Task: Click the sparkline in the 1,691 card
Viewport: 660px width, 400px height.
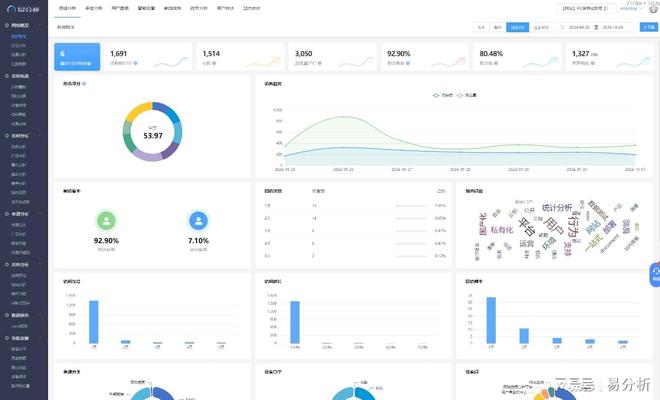Action: pos(171,62)
